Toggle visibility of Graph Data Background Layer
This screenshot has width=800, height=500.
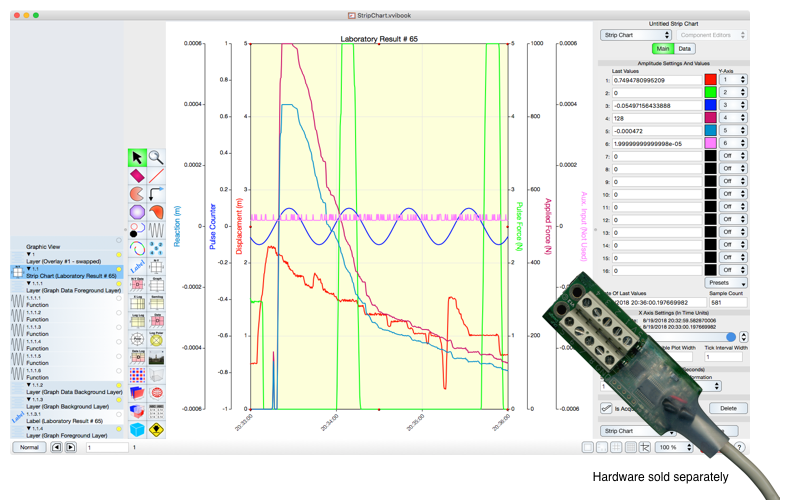(118, 386)
